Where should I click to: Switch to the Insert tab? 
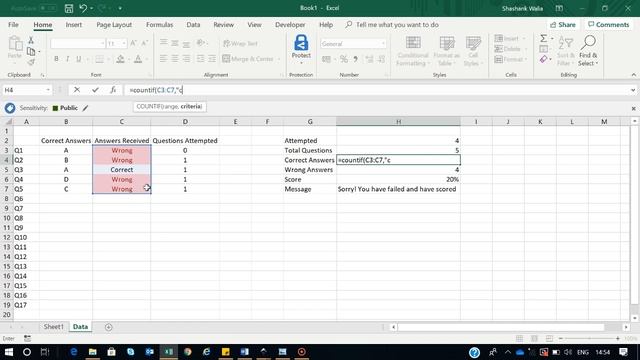(73, 25)
